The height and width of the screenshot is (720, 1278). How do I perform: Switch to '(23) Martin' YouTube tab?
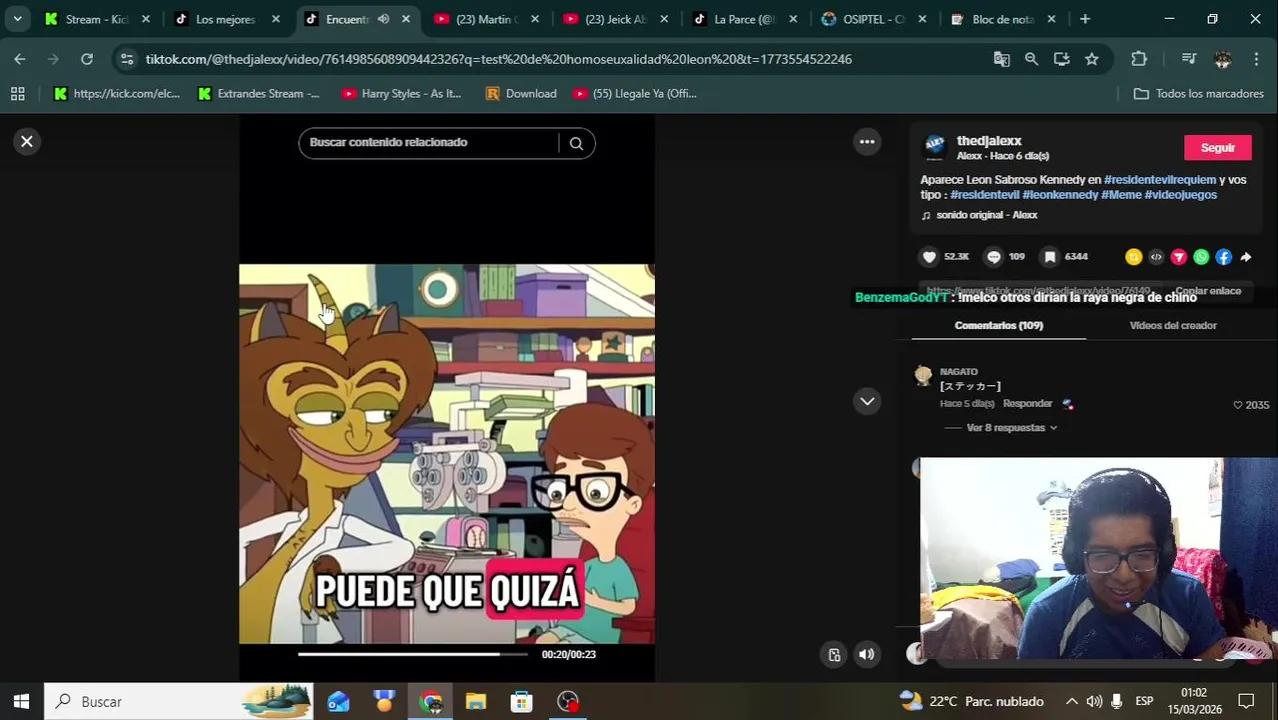tap(487, 19)
